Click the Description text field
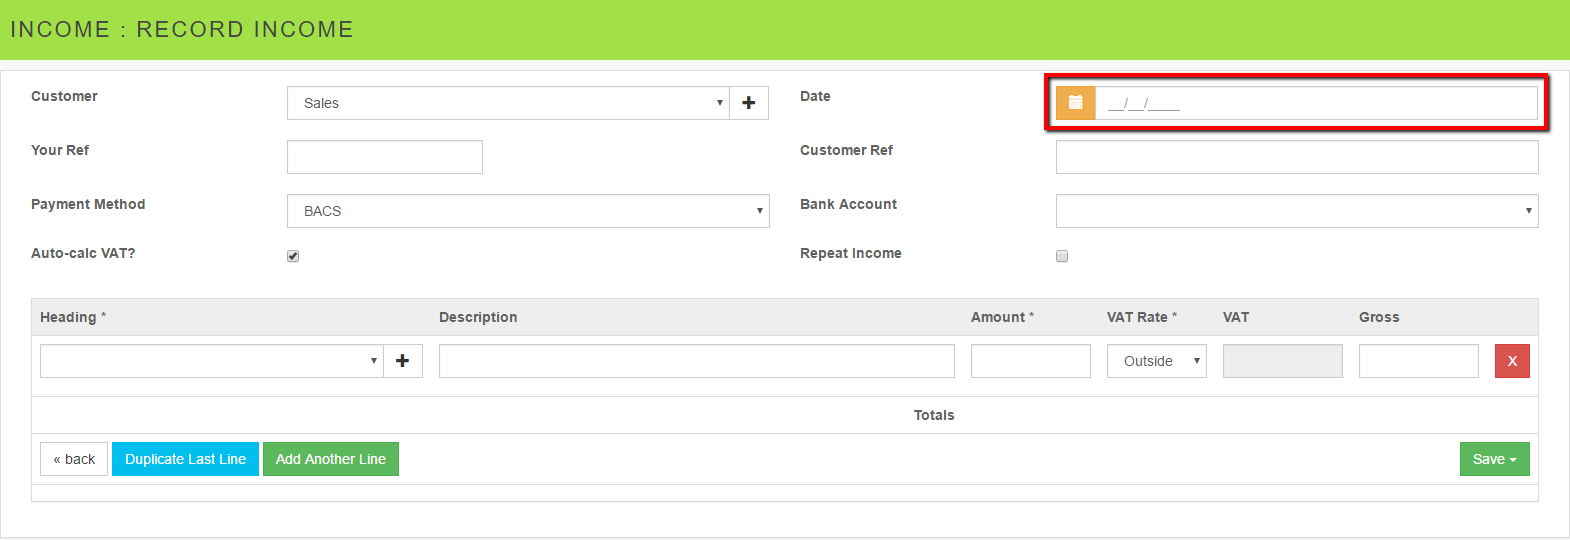Screen dimensions: 1570x540 696,361
